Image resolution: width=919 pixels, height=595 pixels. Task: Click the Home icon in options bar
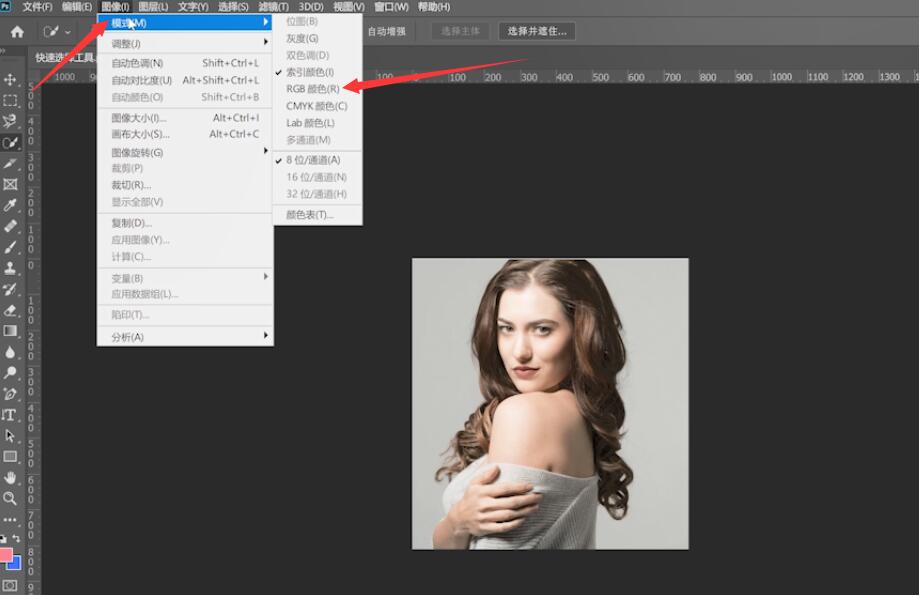[x=17, y=32]
